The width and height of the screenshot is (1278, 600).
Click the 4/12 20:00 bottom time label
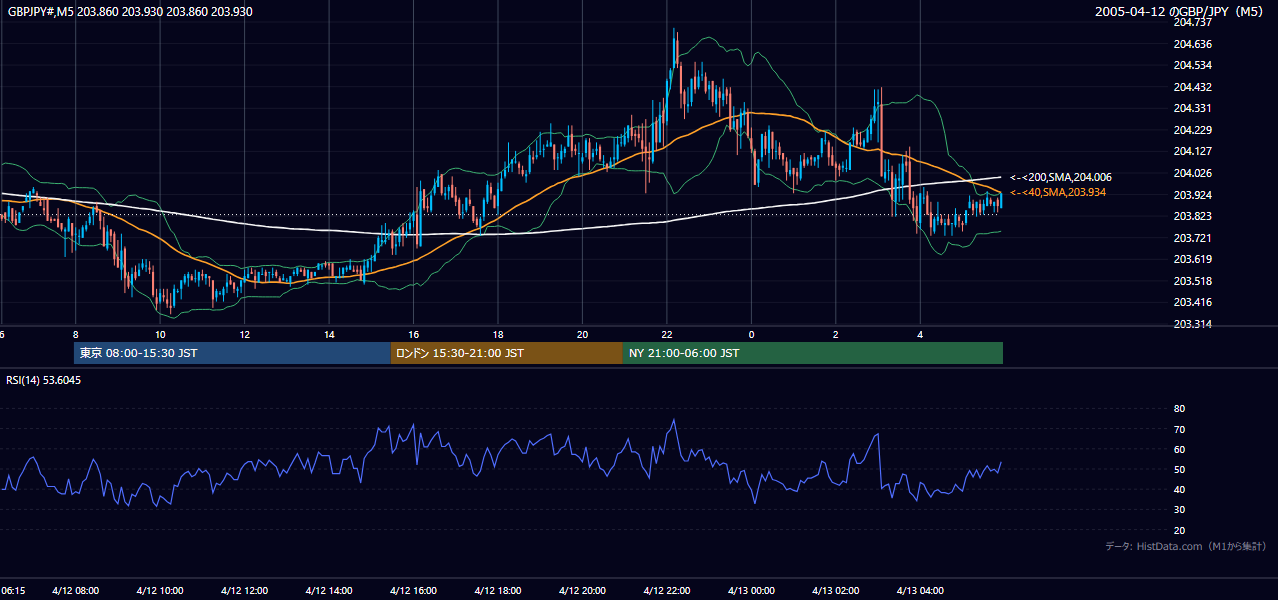pyautogui.click(x=582, y=591)
